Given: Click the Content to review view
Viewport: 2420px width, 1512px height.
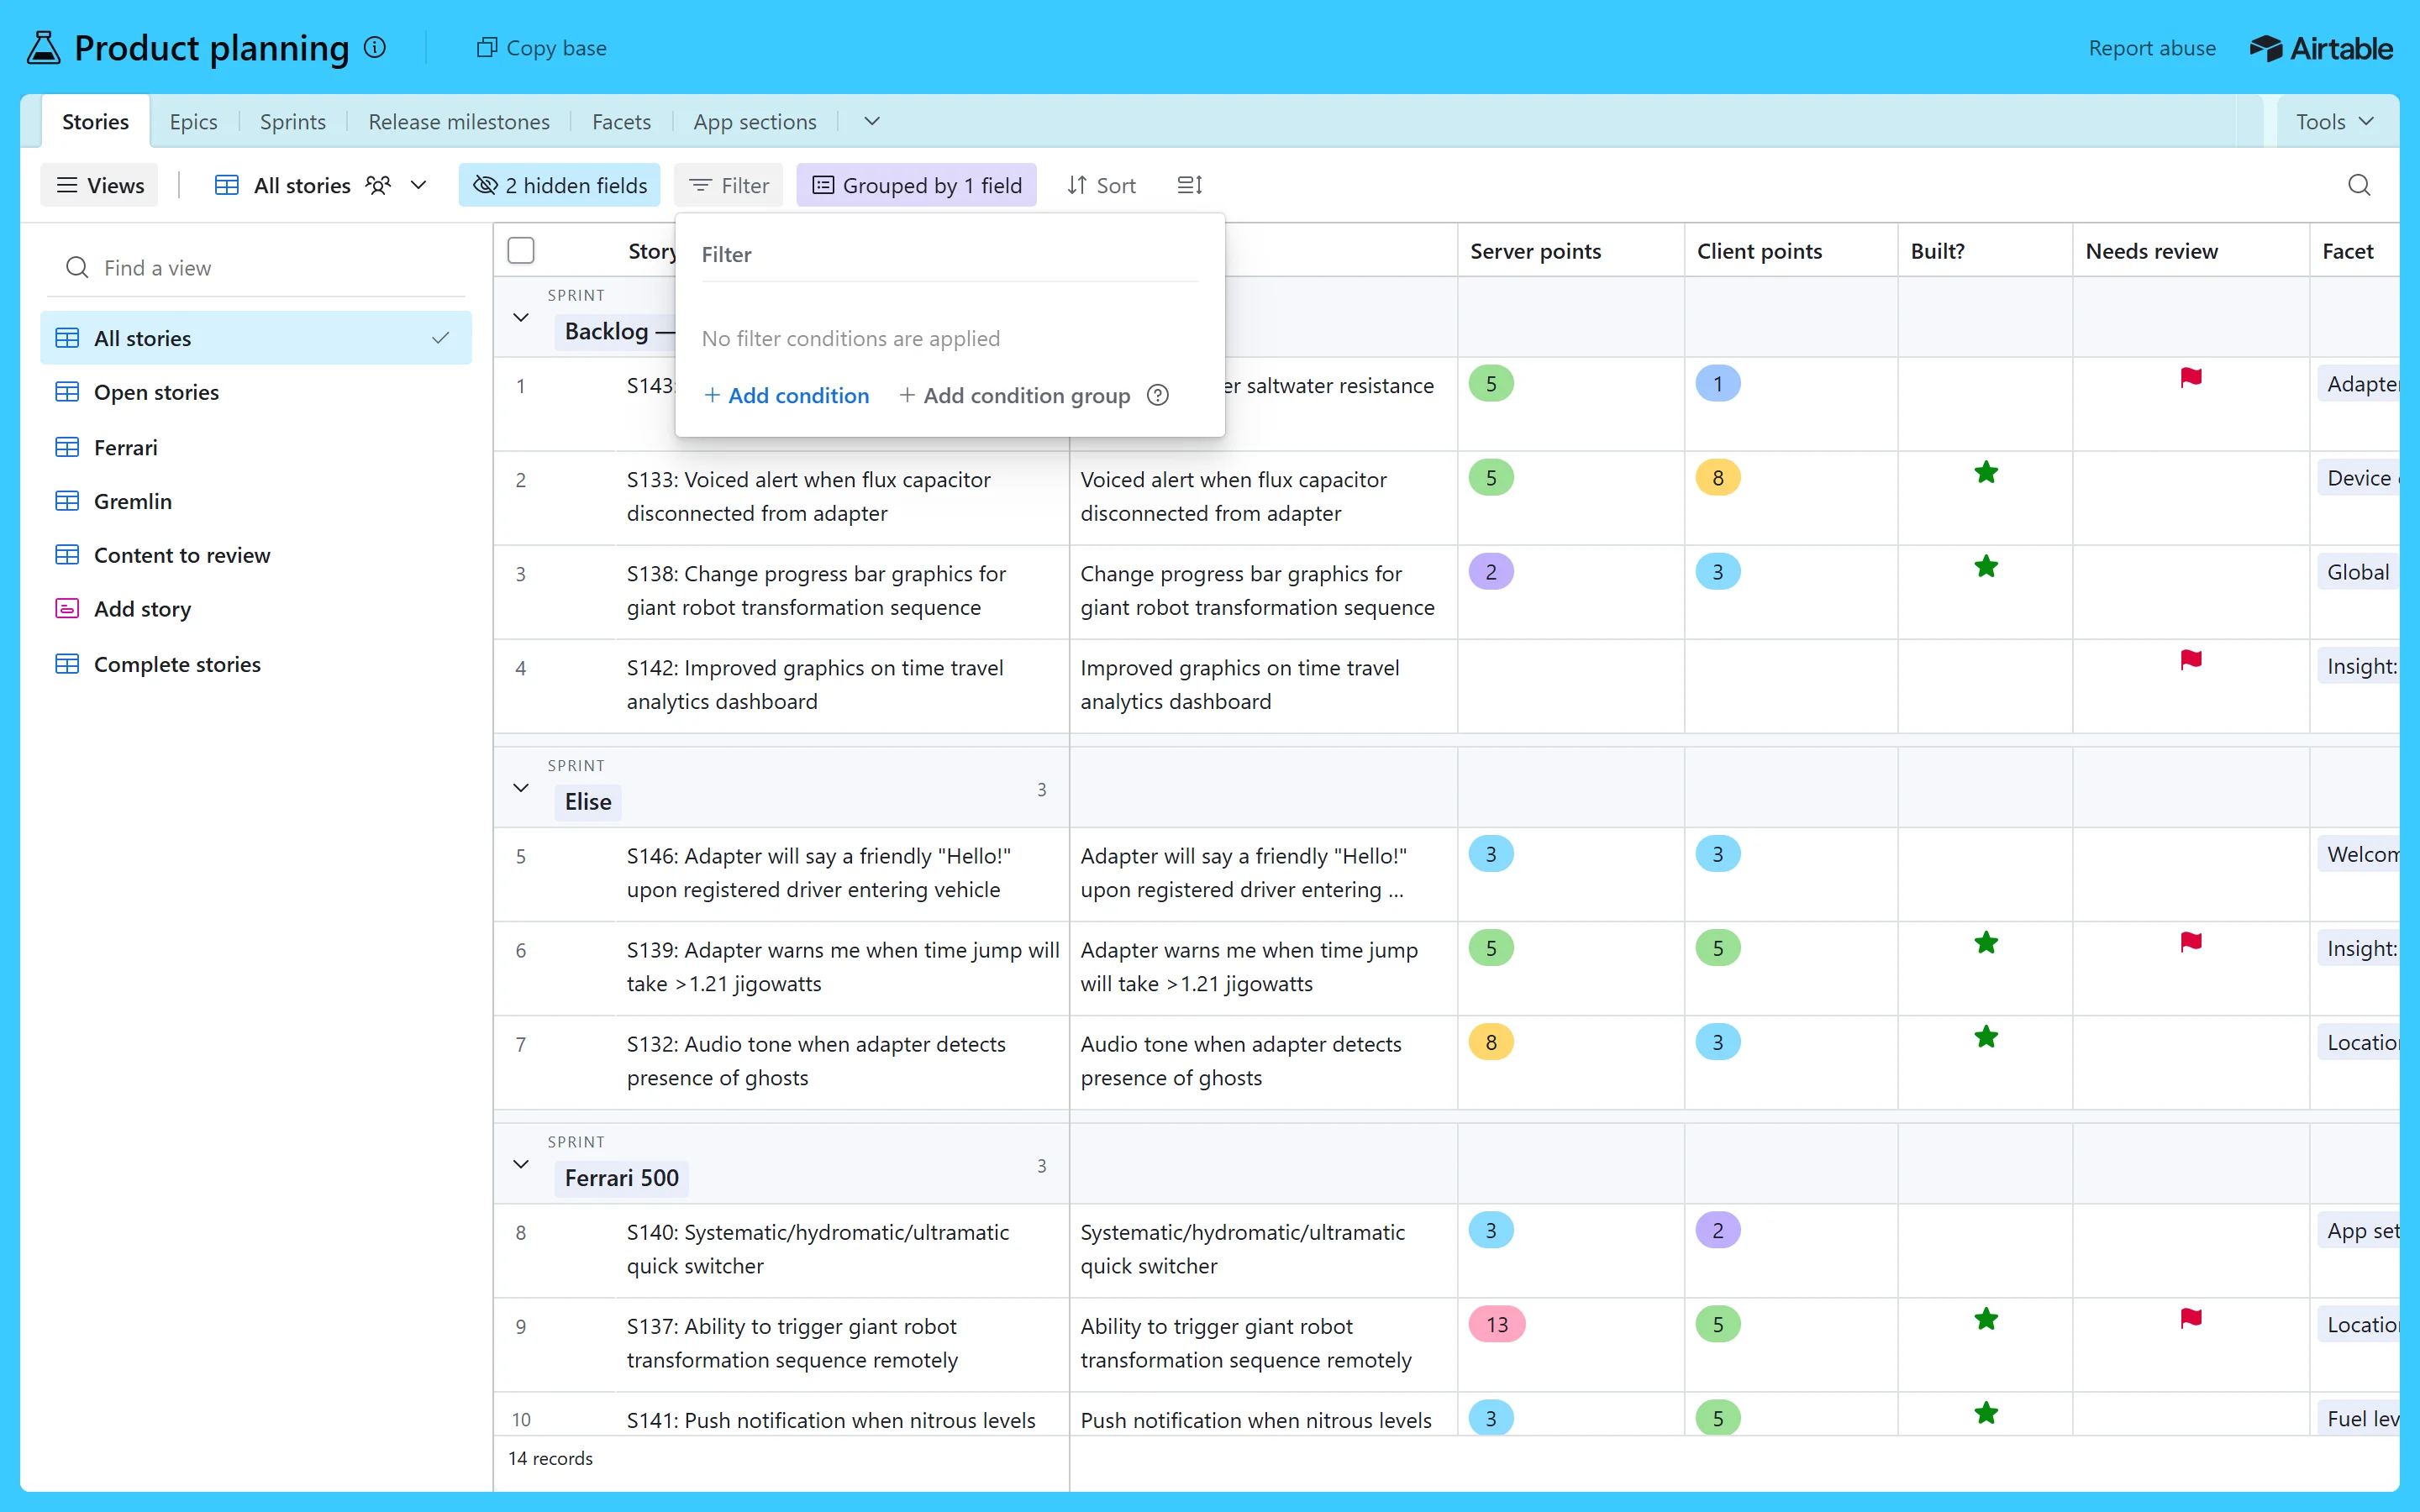Looking at the screenshot, I should (x=256, y=555).
